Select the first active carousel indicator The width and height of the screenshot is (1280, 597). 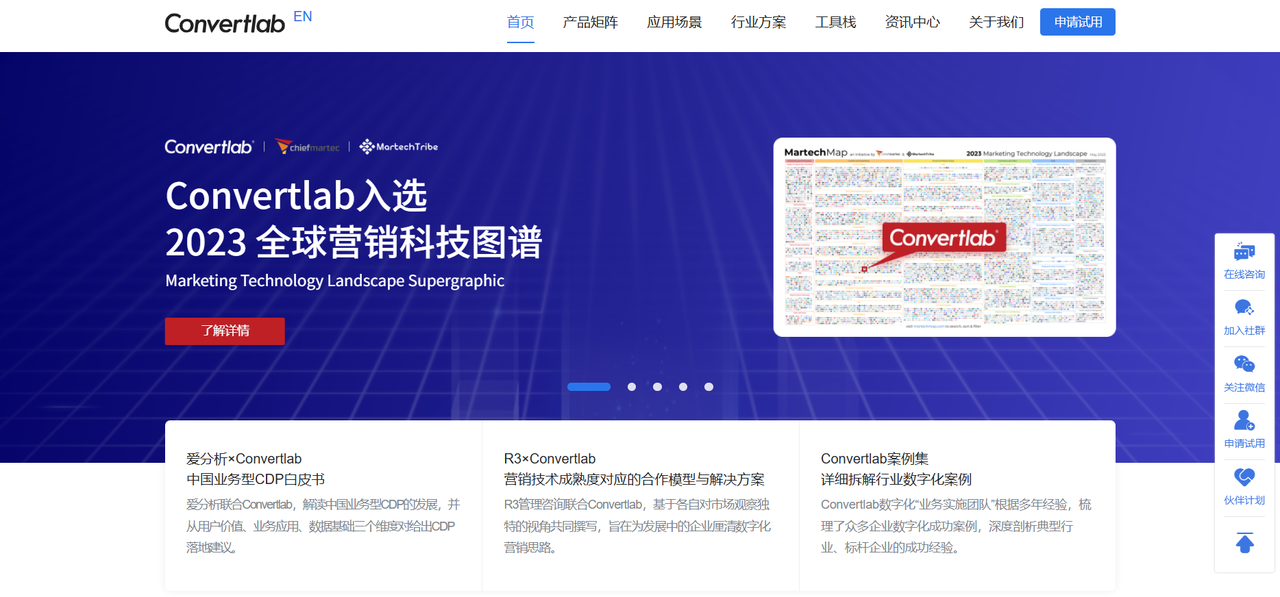589,387
